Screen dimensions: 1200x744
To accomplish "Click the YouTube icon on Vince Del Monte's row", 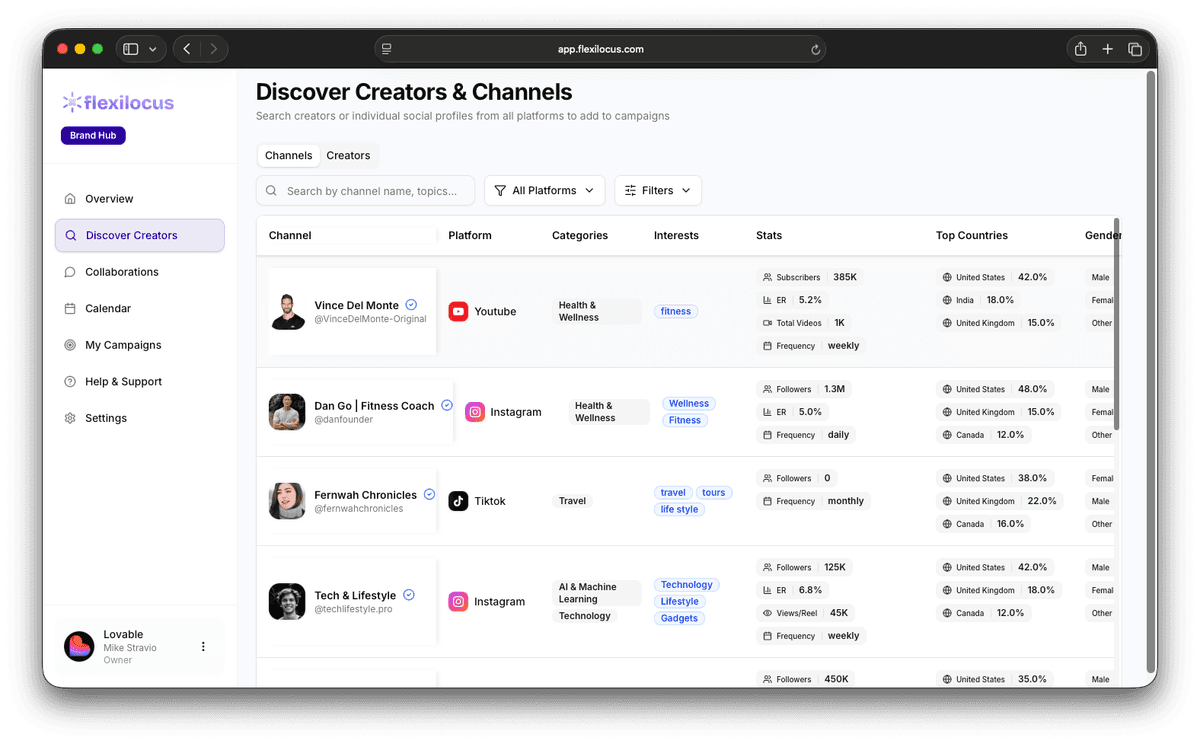I will coord(457,311).
